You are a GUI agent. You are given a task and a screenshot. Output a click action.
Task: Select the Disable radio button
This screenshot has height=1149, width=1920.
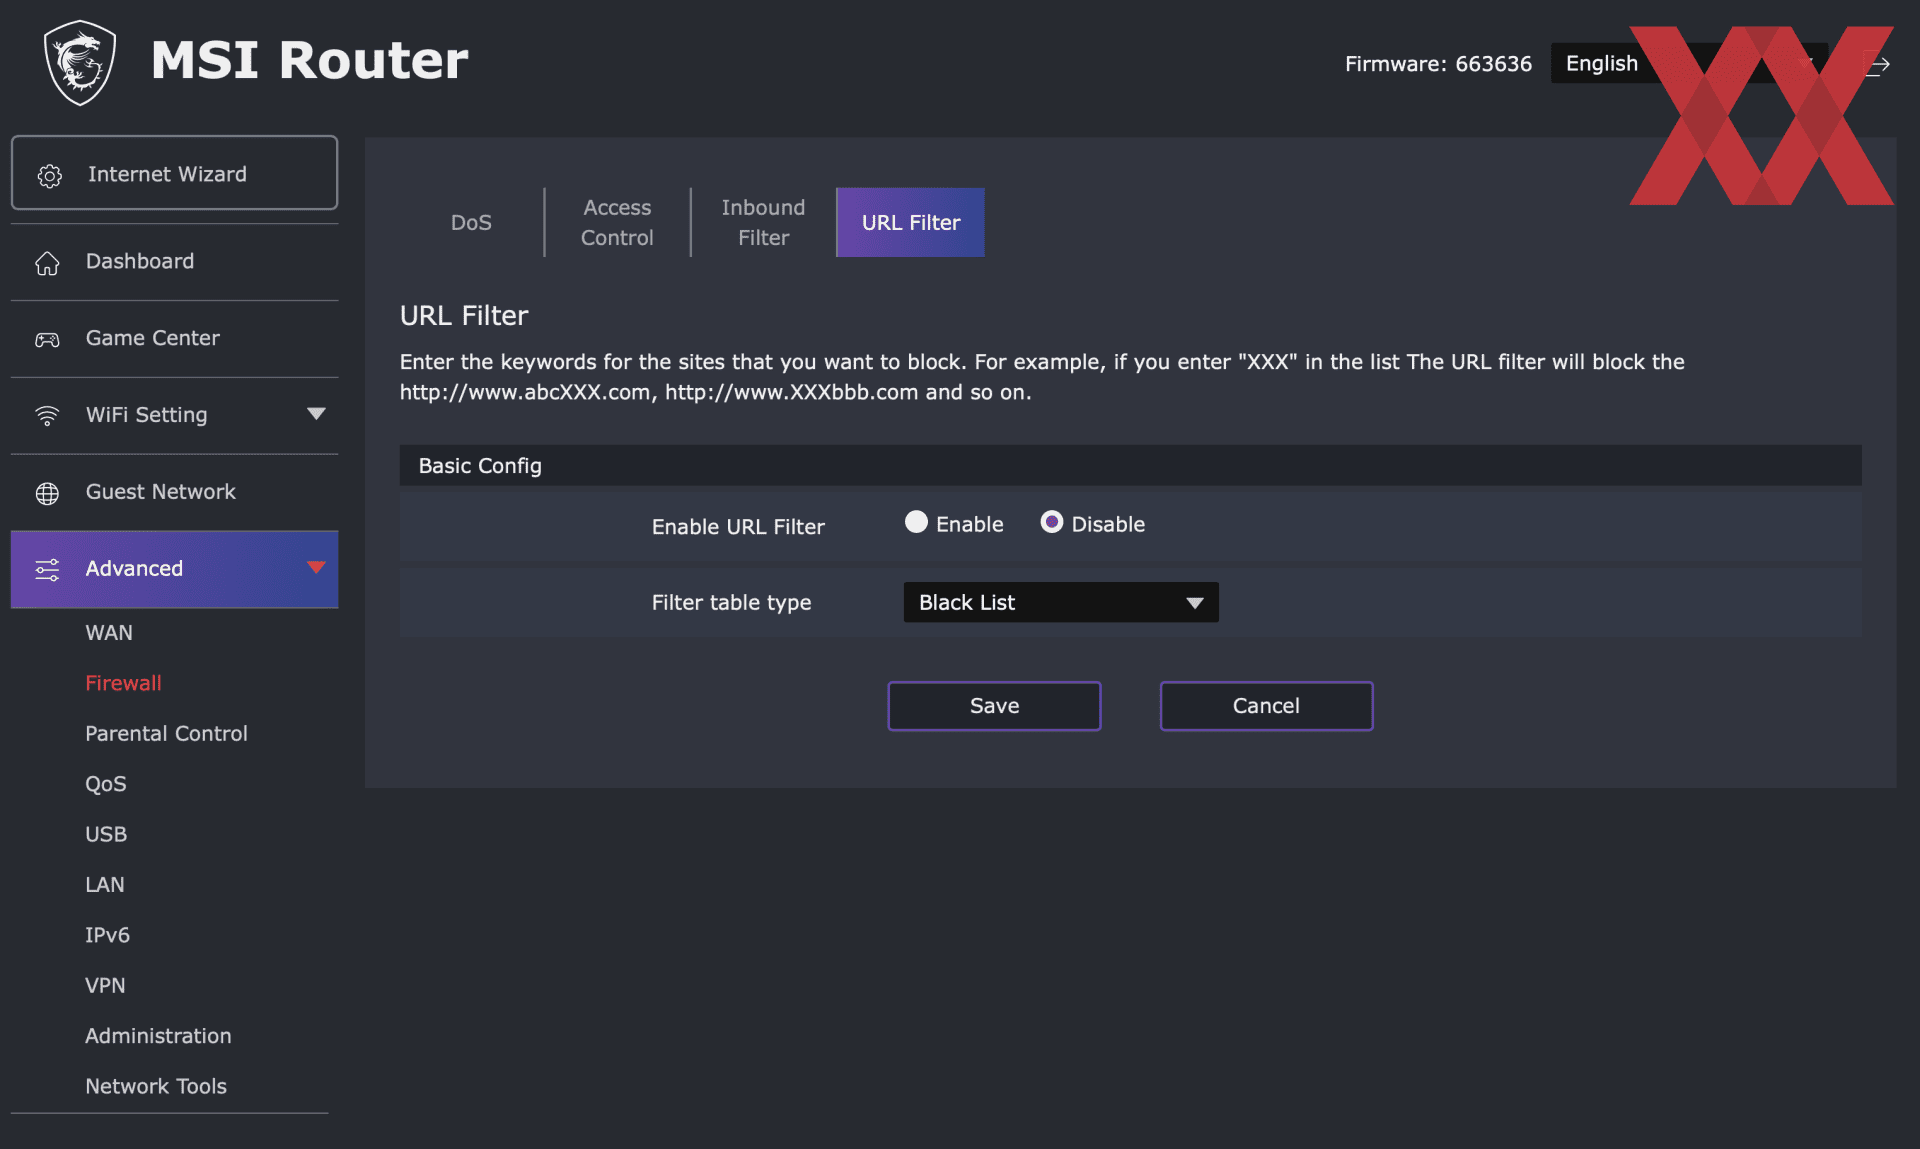click(1051, 522)
